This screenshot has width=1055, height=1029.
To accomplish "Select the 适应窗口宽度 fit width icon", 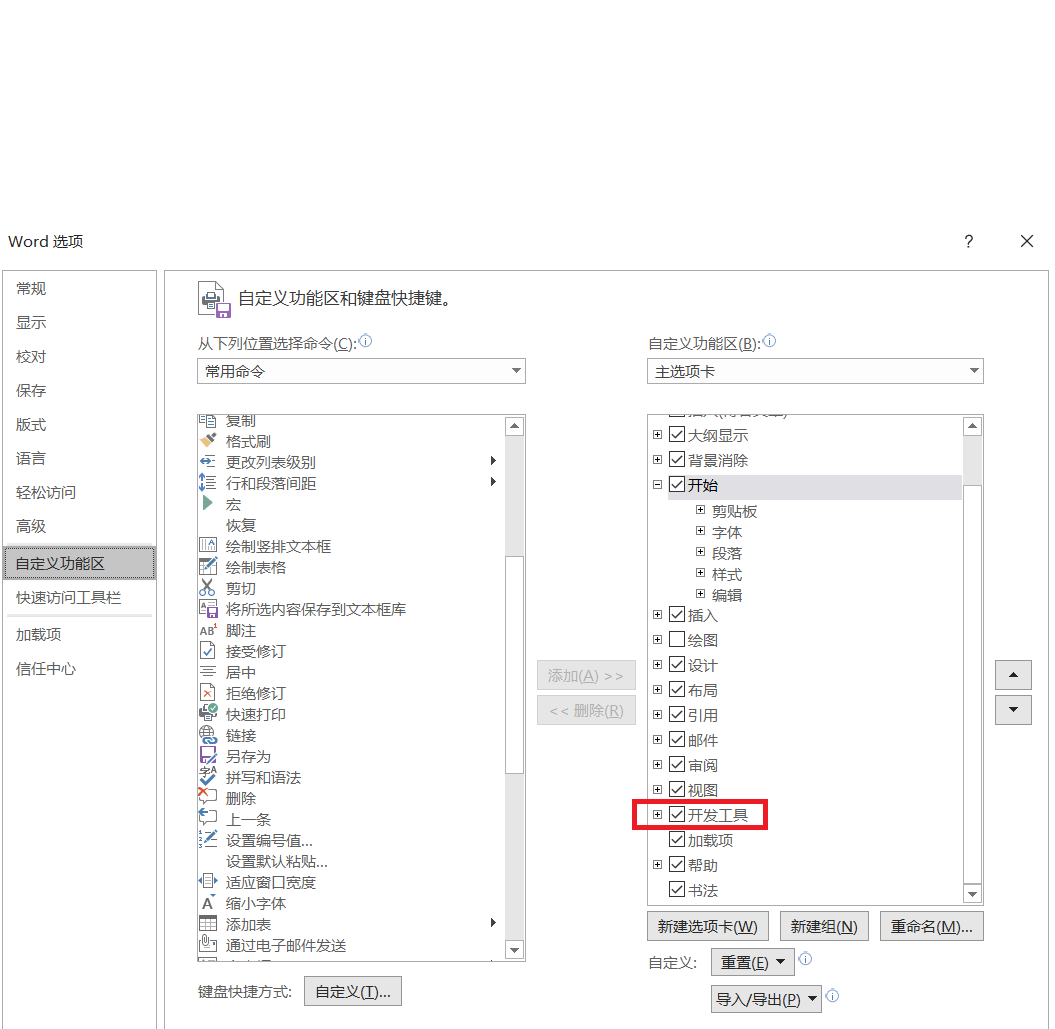I will click(208, 882).
